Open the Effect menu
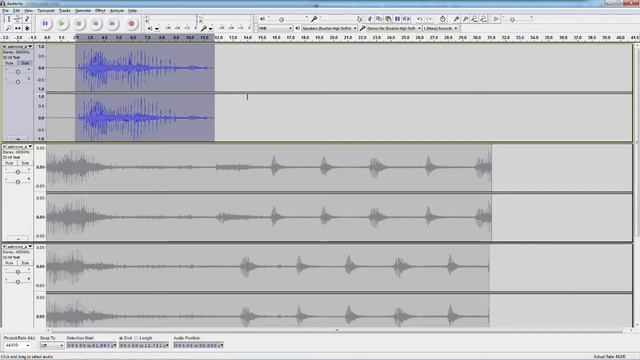The width and height of the screenshot is (640, 360). (x=100, y=11)
